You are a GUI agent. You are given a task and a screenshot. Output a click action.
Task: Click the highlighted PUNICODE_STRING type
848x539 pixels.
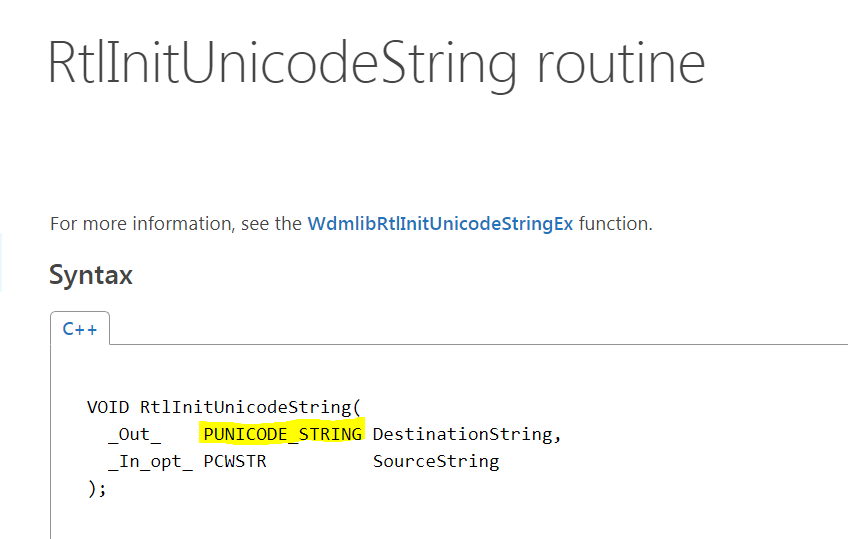pyautogui.click(x=282, y=434)
